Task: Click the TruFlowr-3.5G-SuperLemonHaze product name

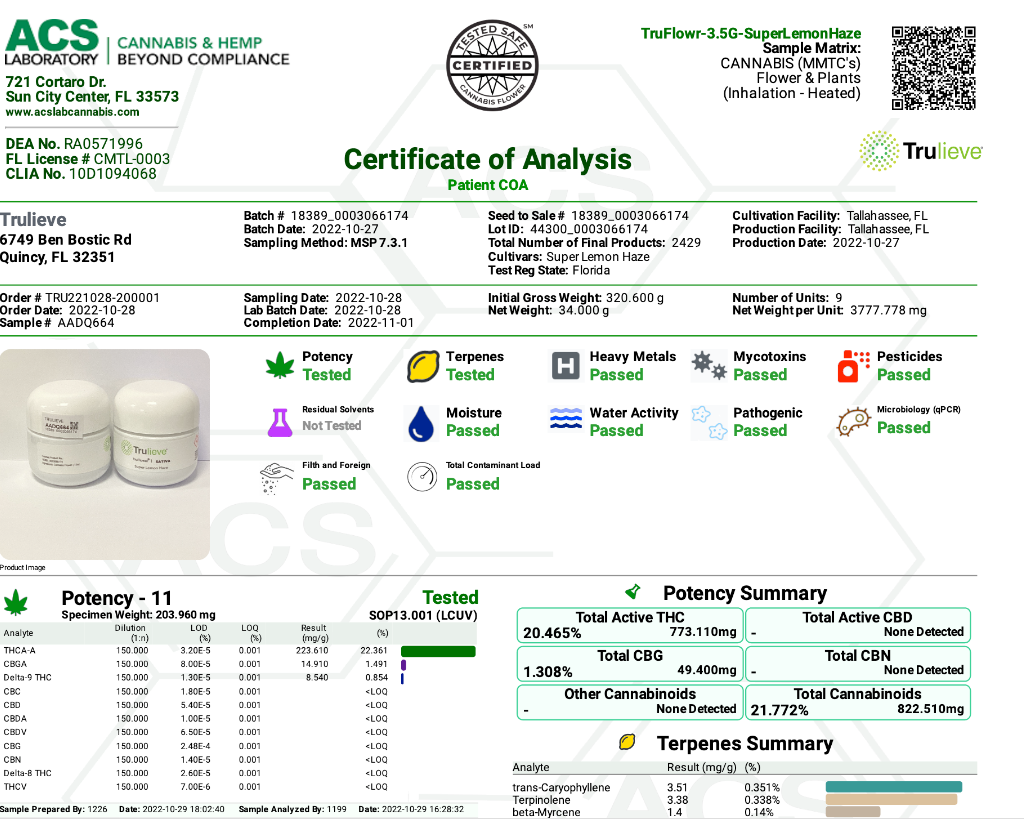Action: tap(751, 33)
